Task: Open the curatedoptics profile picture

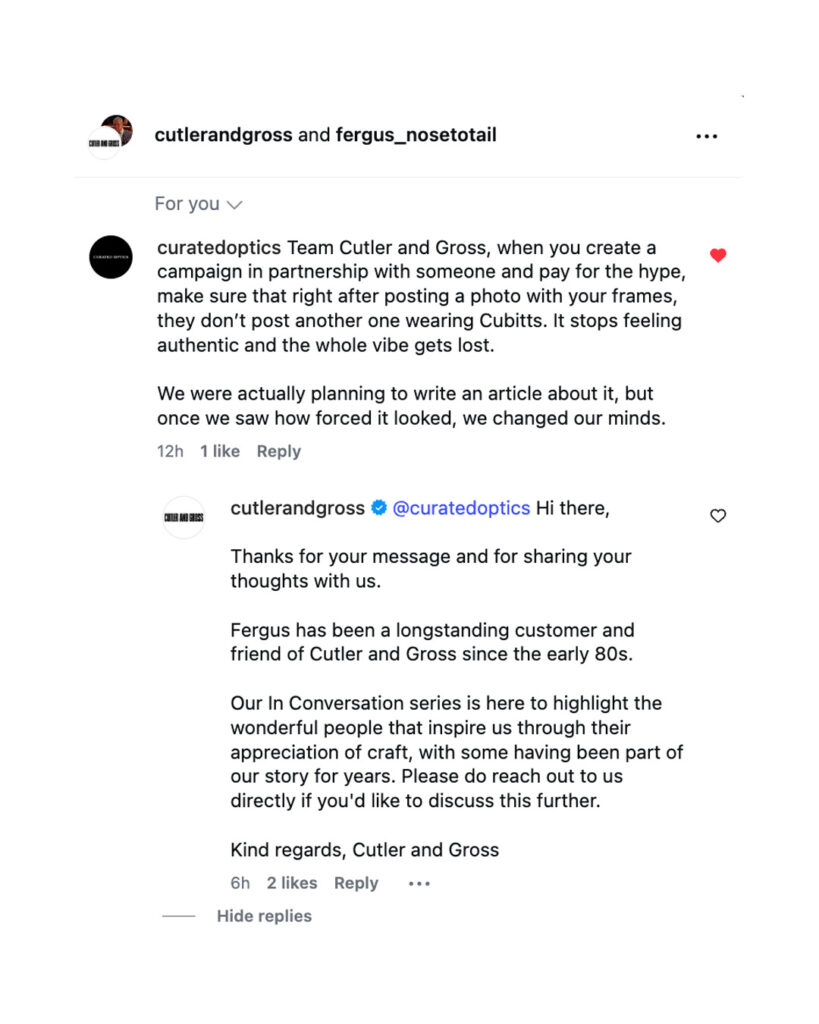Action: click(x=110, y=257)
